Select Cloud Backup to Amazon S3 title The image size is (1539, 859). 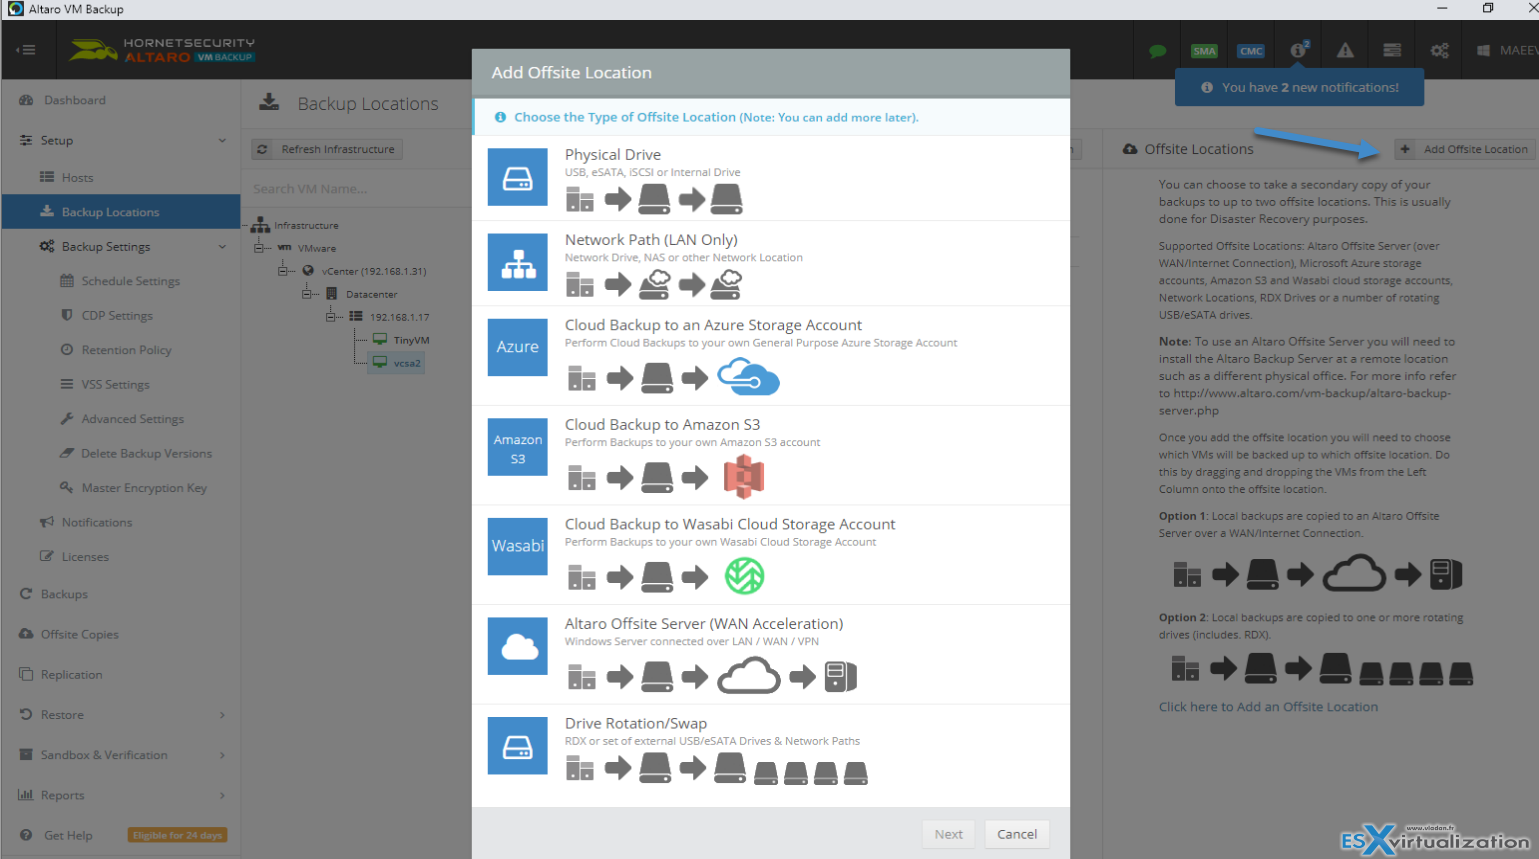662,425
